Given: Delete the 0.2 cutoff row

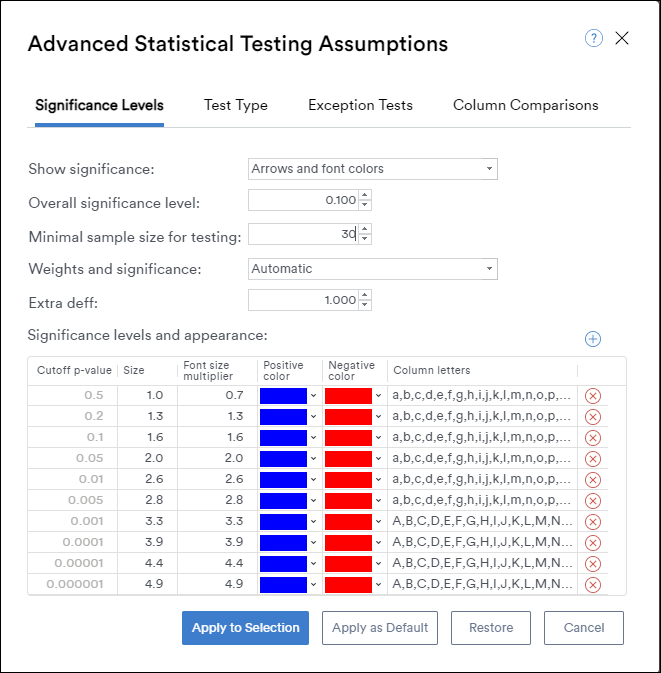Looking at the screenshot, I should (x=593, y=417).
